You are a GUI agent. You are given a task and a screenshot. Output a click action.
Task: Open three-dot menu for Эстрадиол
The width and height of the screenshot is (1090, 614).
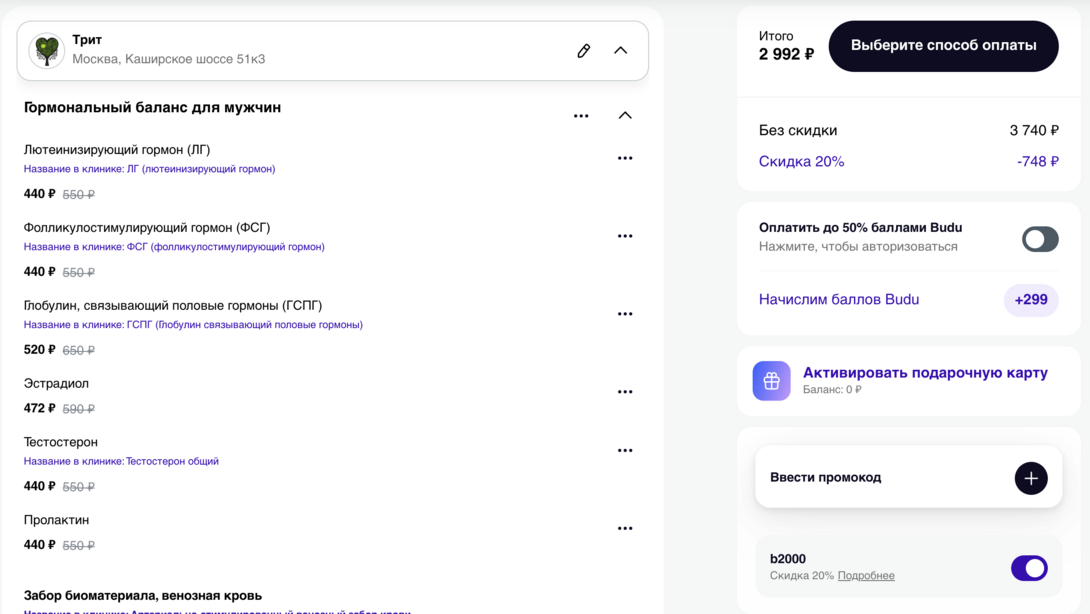pyautogui.click(x=625, y=392)
